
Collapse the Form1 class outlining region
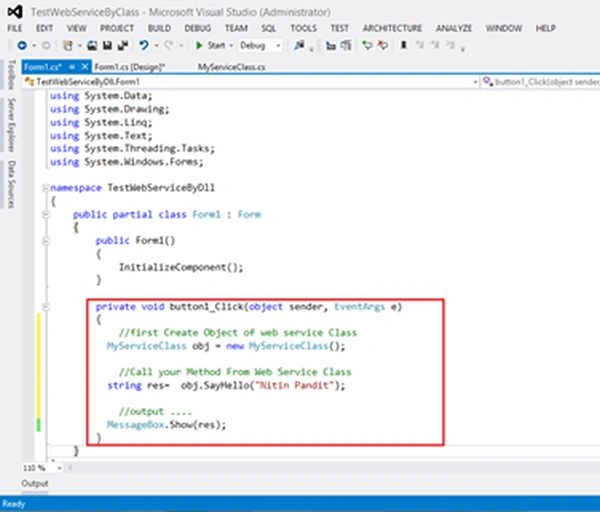(x=46, y=215)
